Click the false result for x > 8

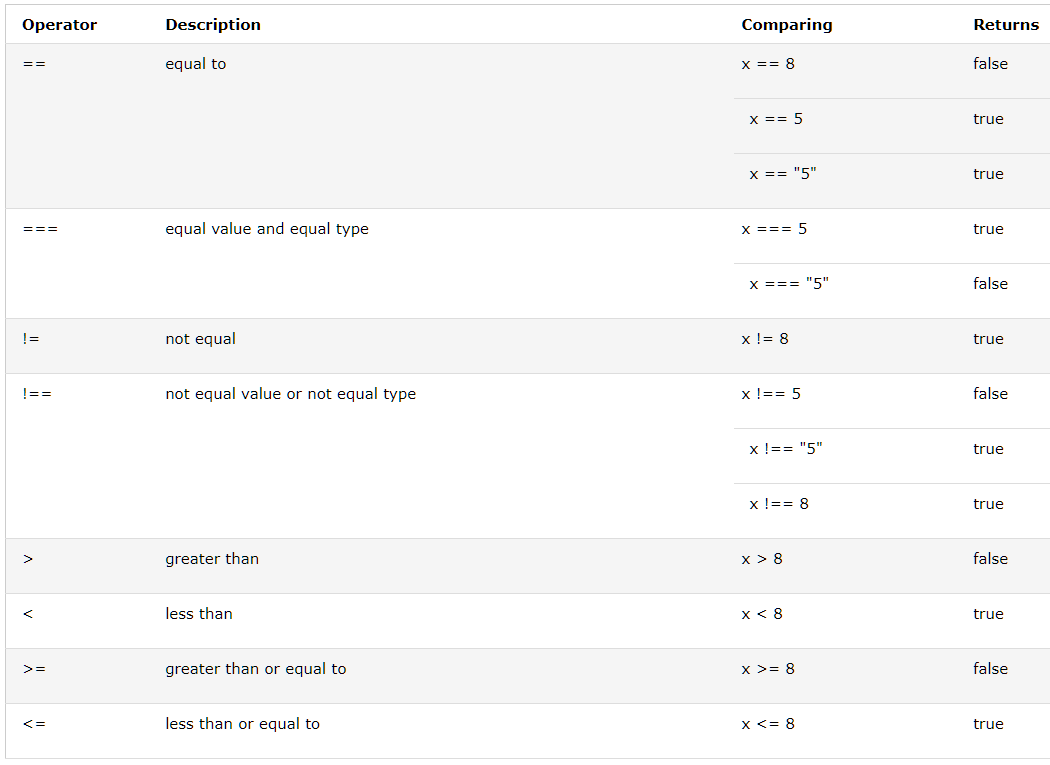click(990, 559)
